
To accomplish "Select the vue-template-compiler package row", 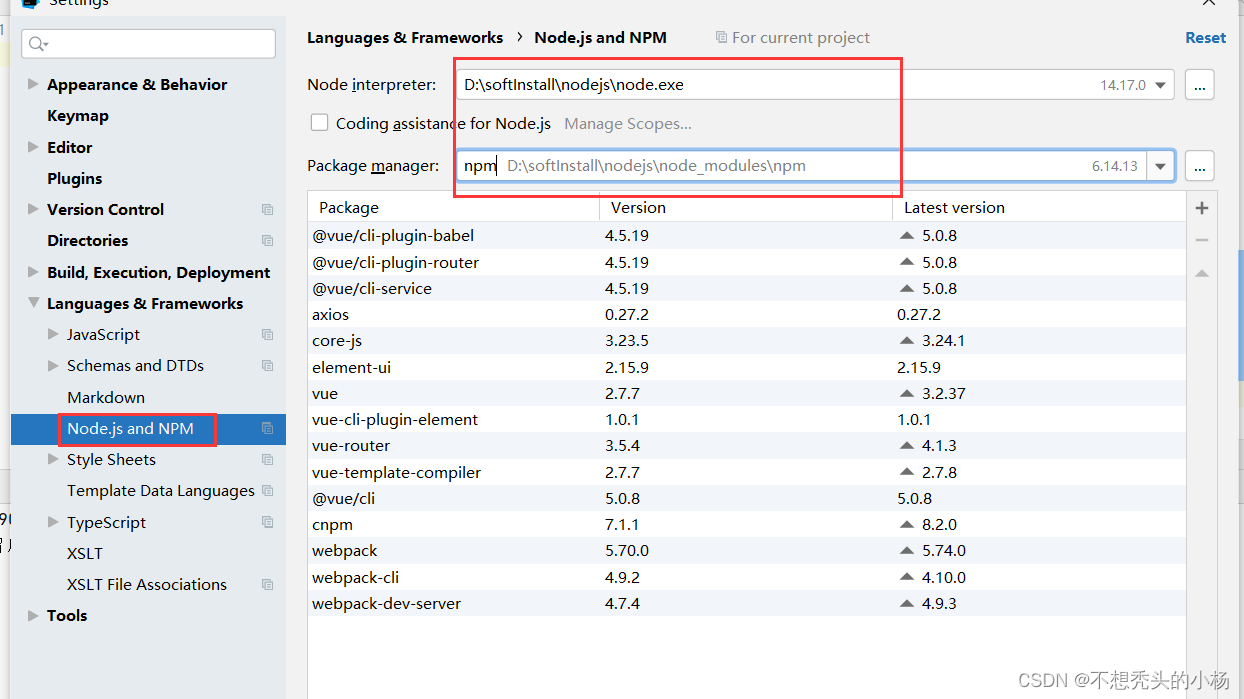I will click(747, 473).
